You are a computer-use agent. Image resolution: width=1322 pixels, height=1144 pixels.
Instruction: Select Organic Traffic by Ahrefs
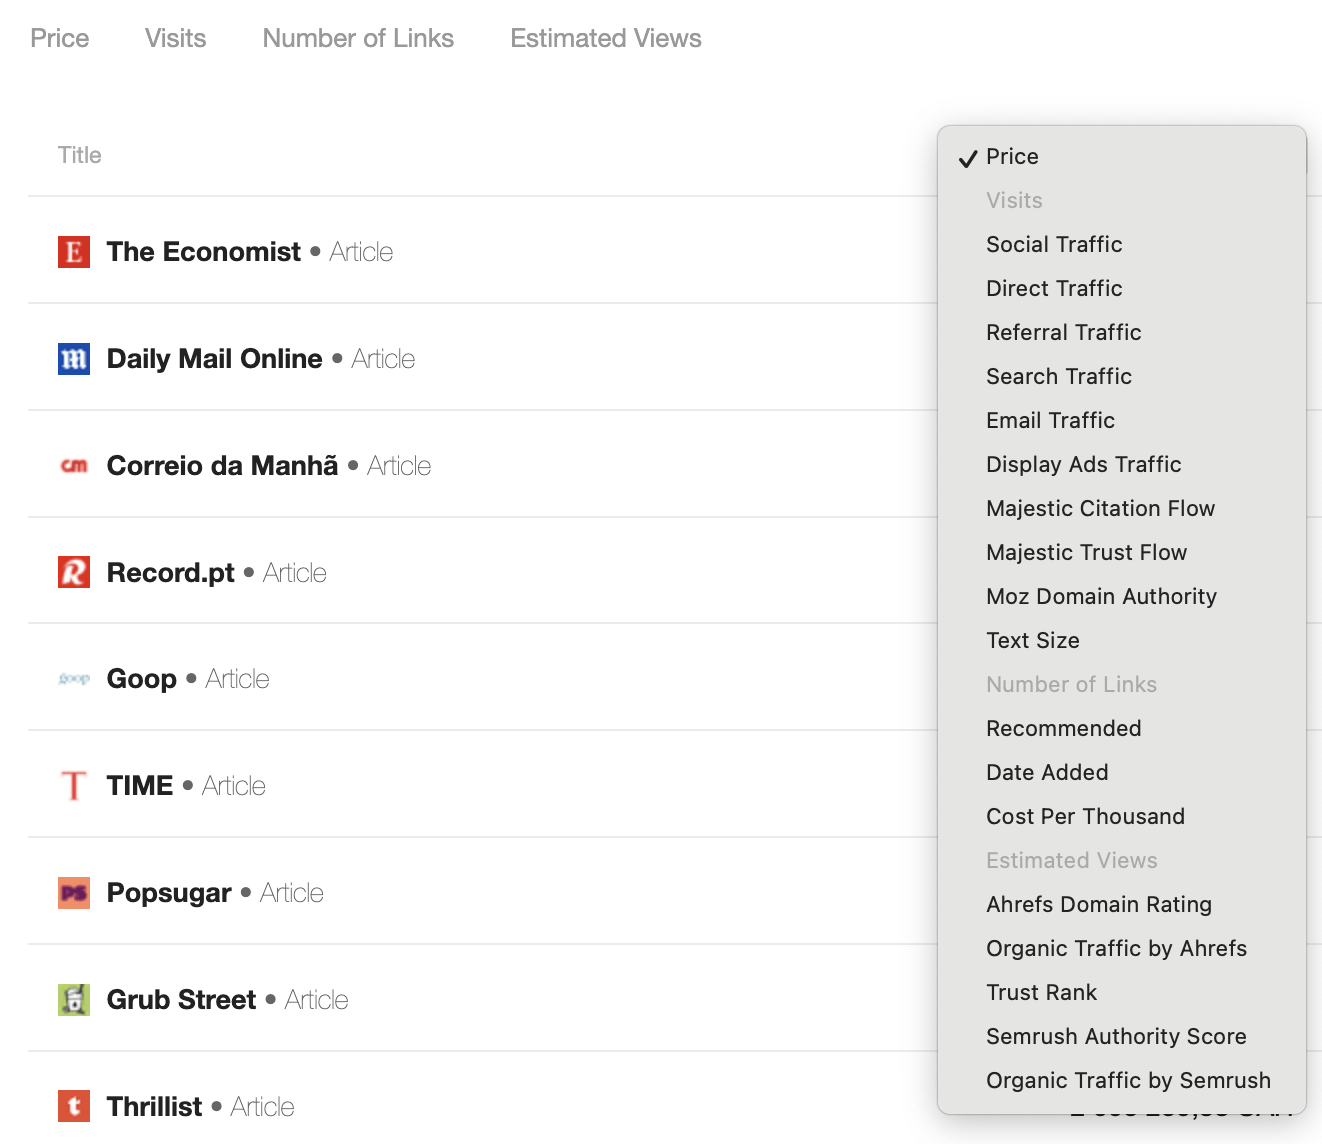click(x=1122, y=948)
